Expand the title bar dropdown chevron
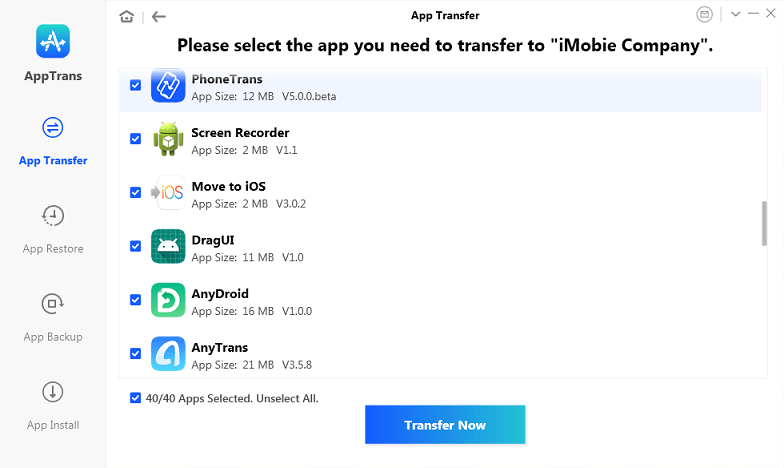784x468 pixels. [x=736, y=14]
